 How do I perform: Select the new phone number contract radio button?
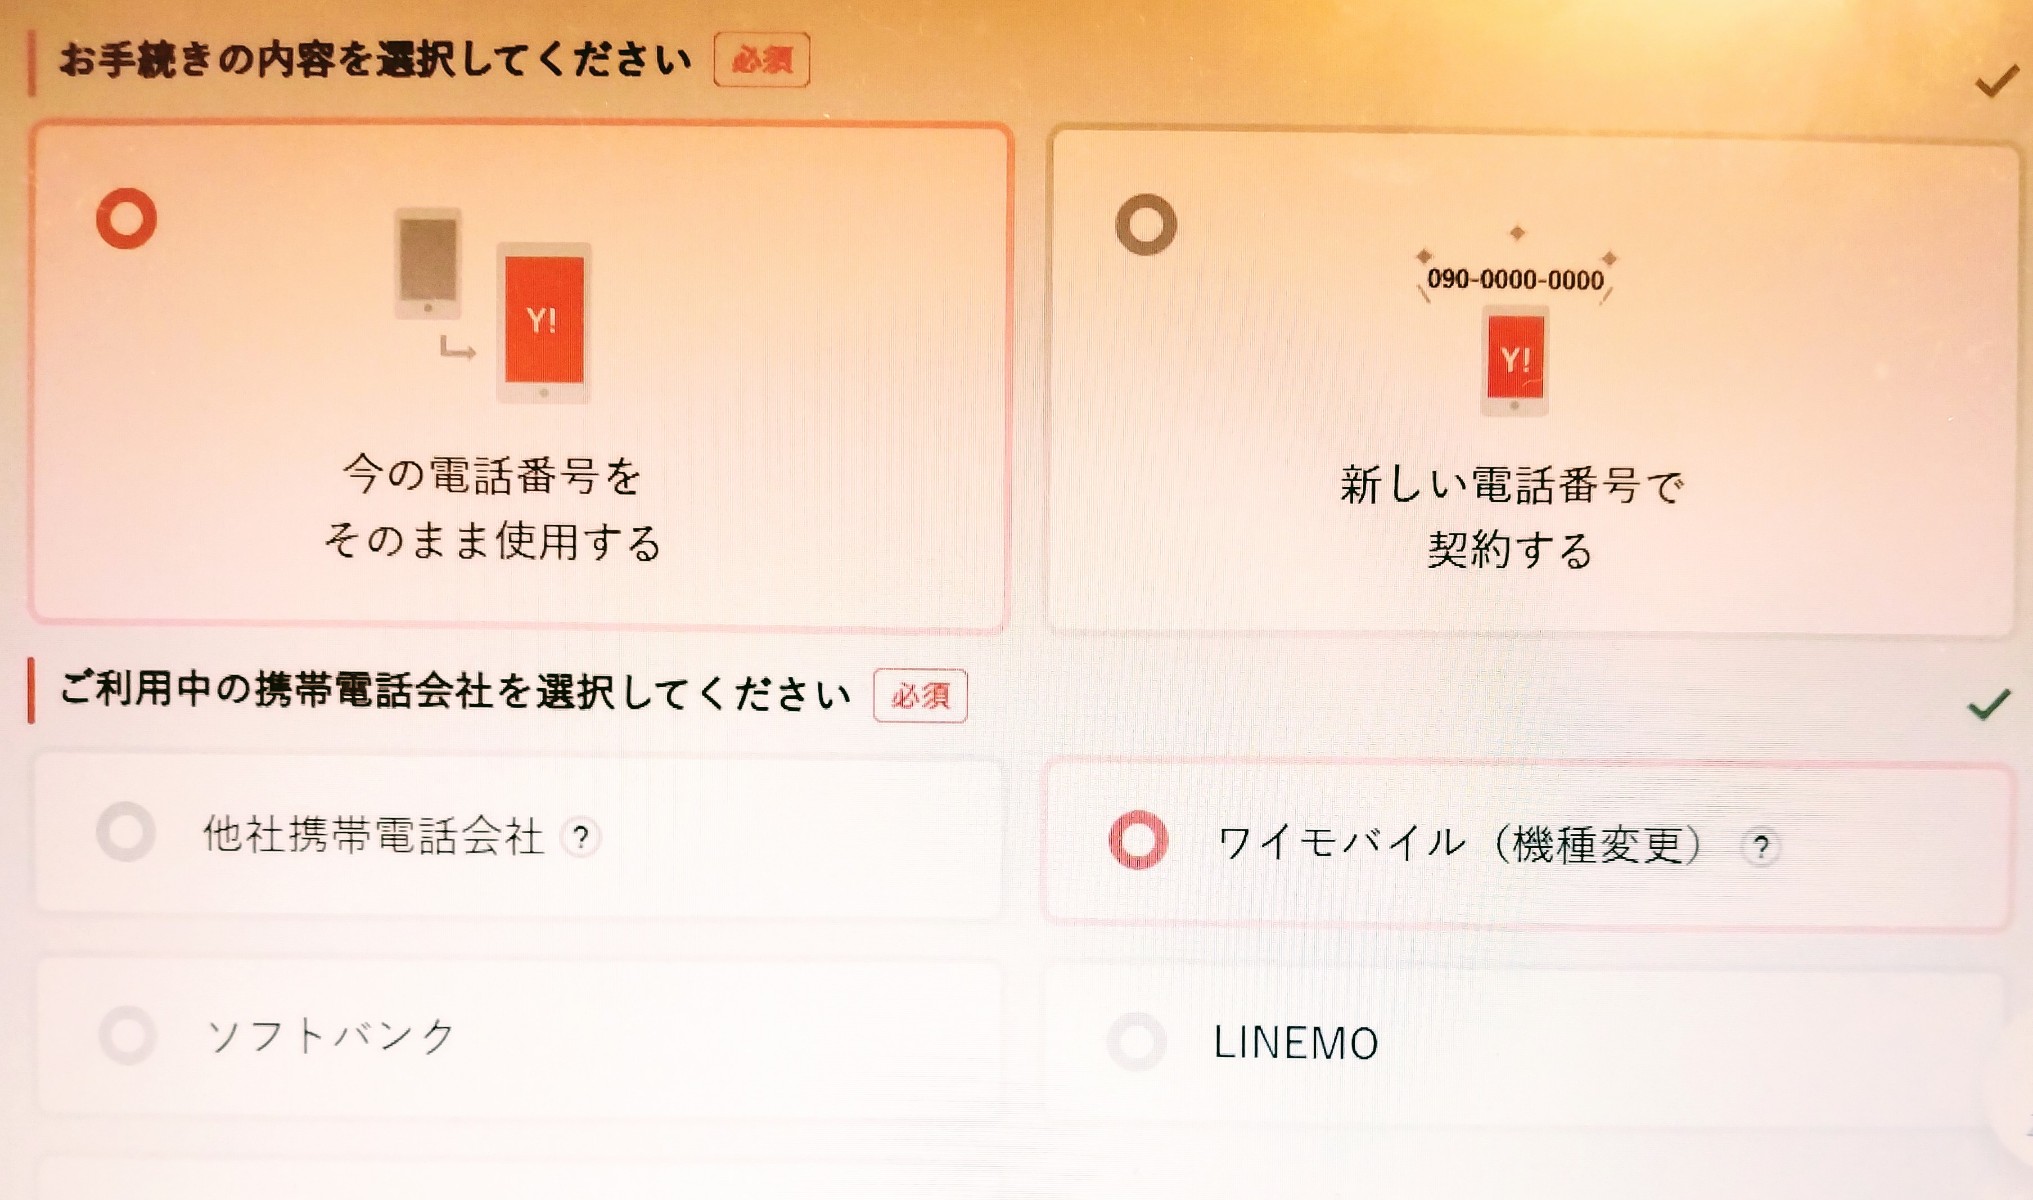1146,224
